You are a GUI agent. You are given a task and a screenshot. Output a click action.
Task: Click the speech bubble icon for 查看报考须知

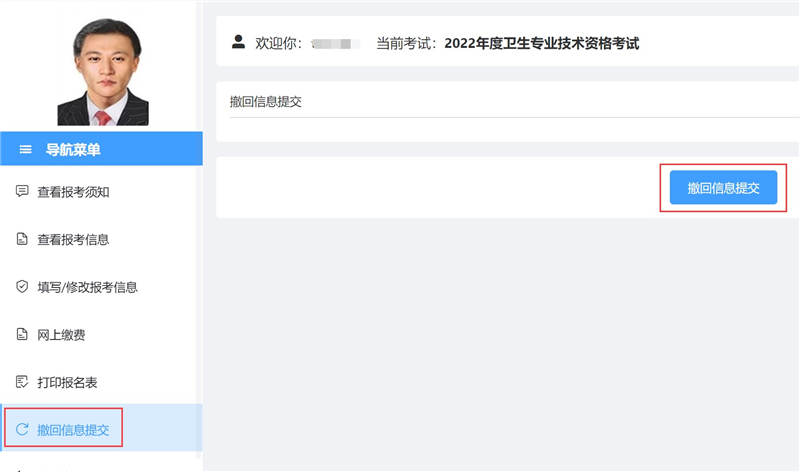point(22,191)
